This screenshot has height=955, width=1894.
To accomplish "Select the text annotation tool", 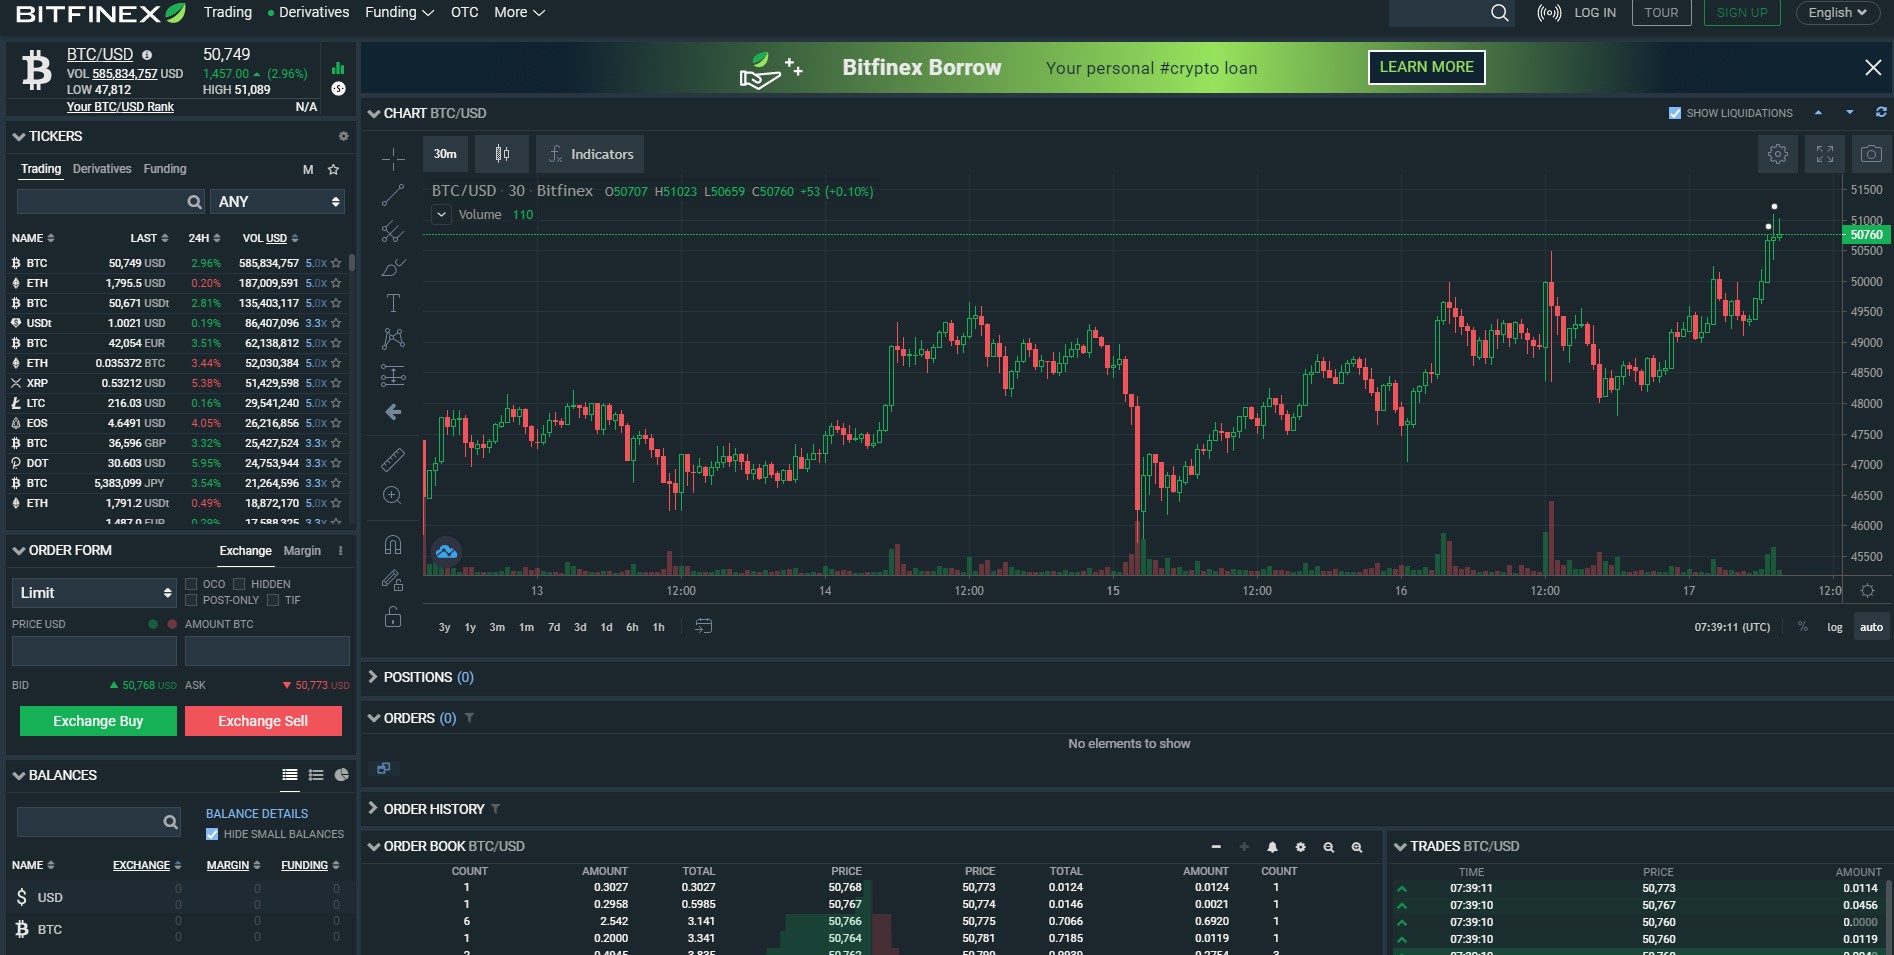I will pos(393,303).
